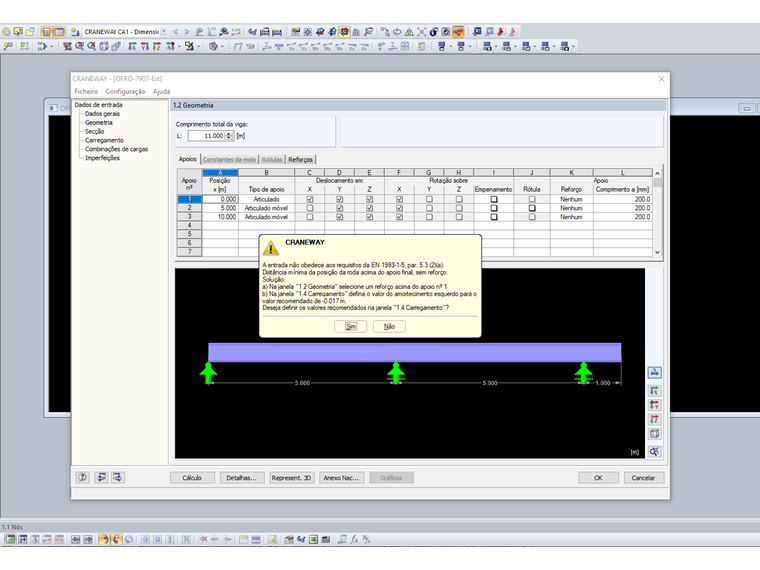Image resolution: width=760 pixels, height=570 pixels.
Task: Click the zoom window magnifier toolbar icon
Action: coord(79,46)
